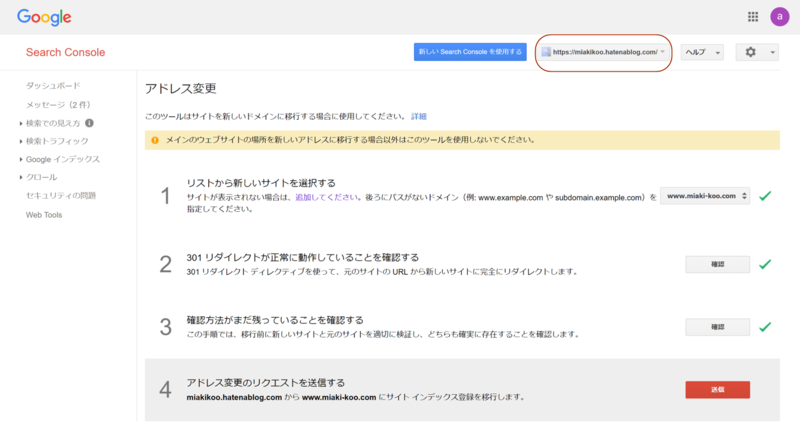
Task: Click the info icon next to 検索での見え方
Action: 89,123
